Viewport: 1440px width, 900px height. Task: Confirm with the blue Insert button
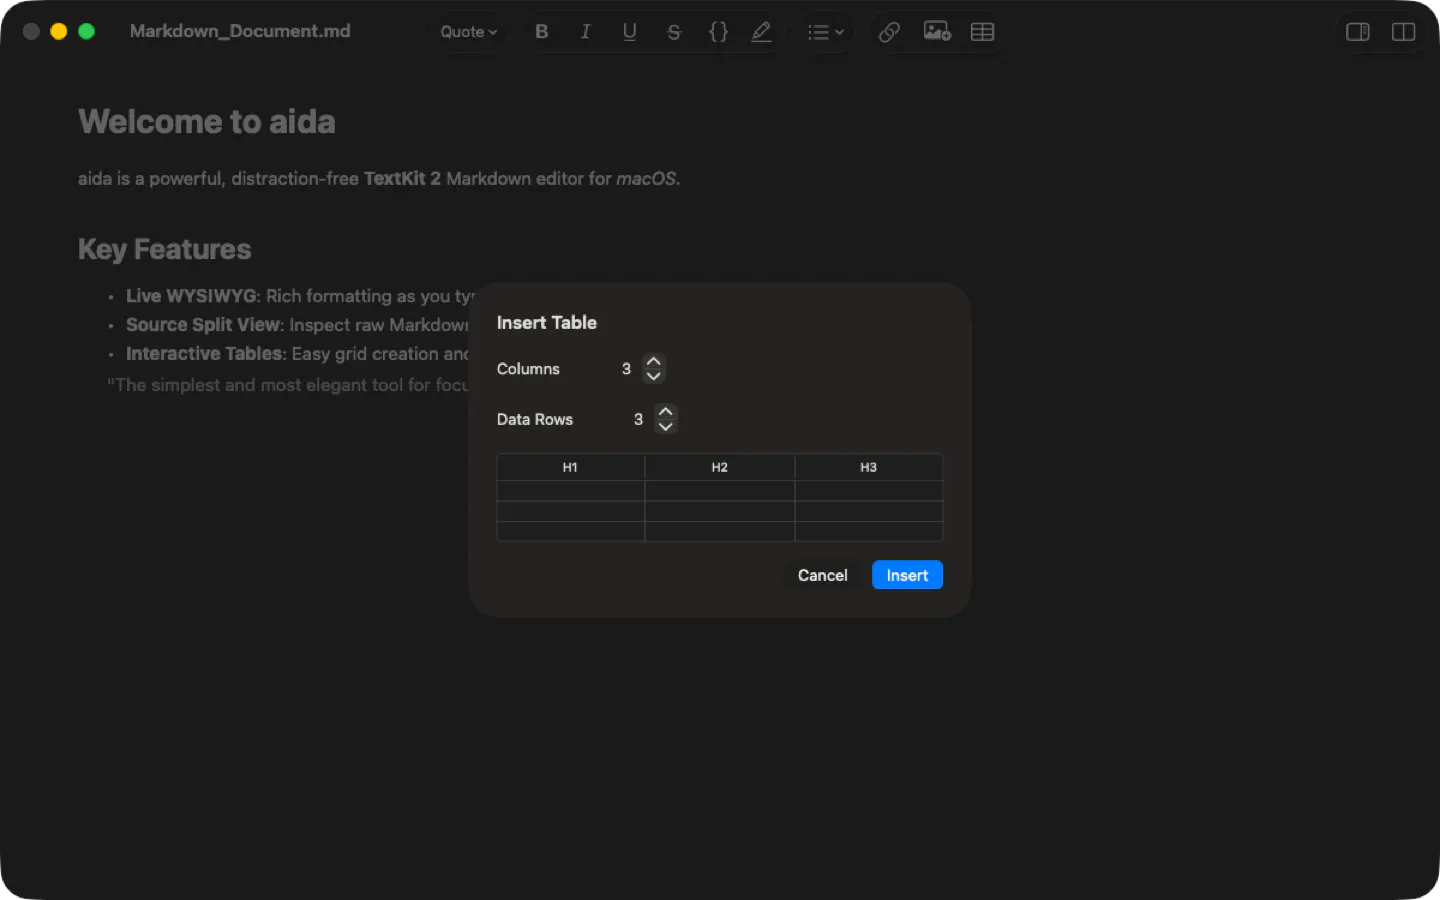[x=907, y=575]
